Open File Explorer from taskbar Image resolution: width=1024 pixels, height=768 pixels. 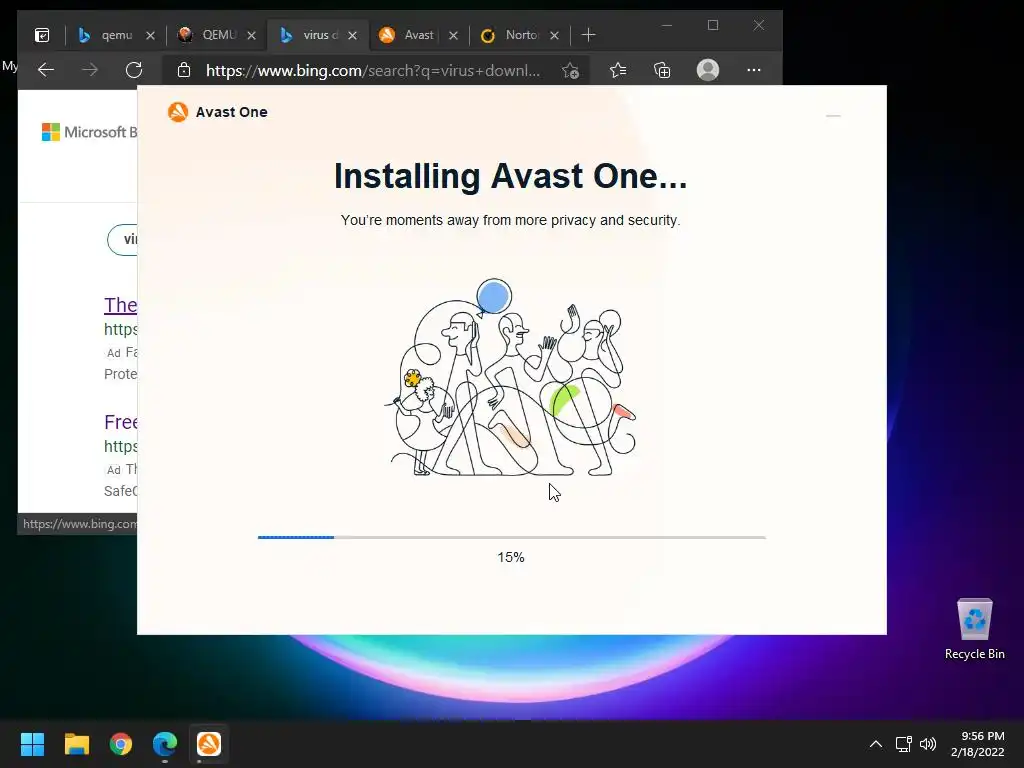(x=76, y=744)
